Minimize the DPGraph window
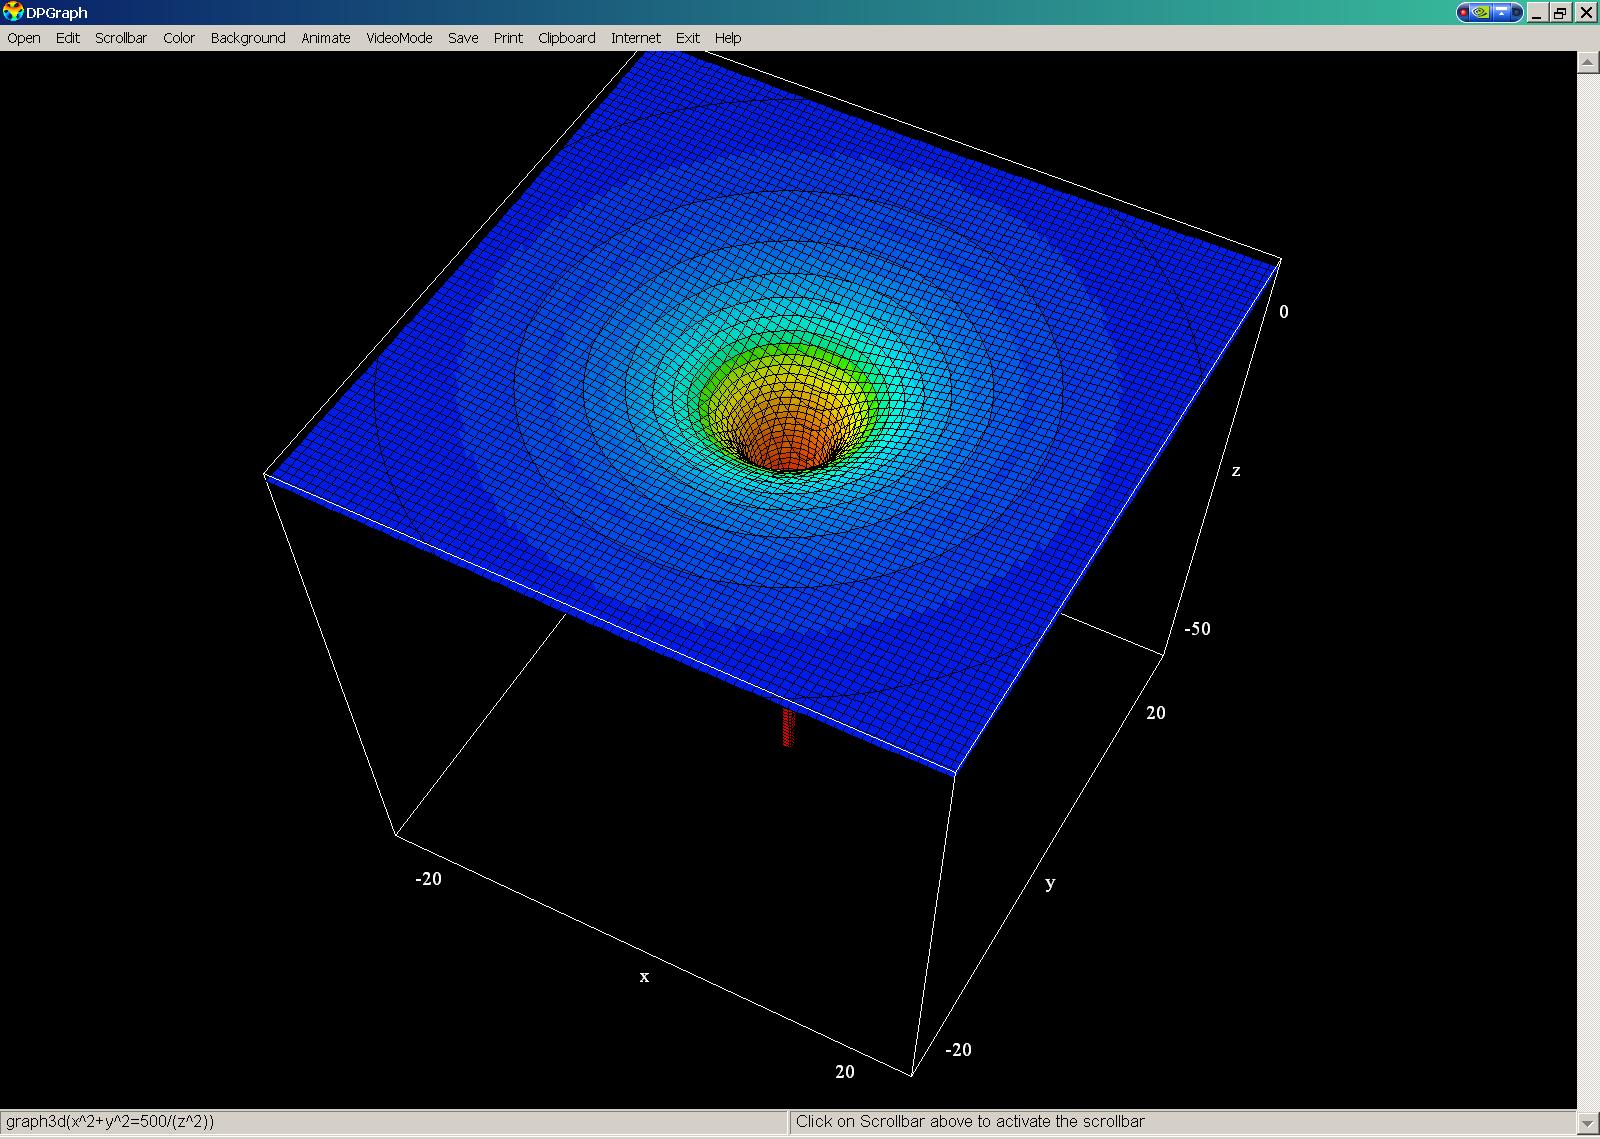Image resolution: width=1600 pixels, height=1139 pixels. pos(1537,12)
